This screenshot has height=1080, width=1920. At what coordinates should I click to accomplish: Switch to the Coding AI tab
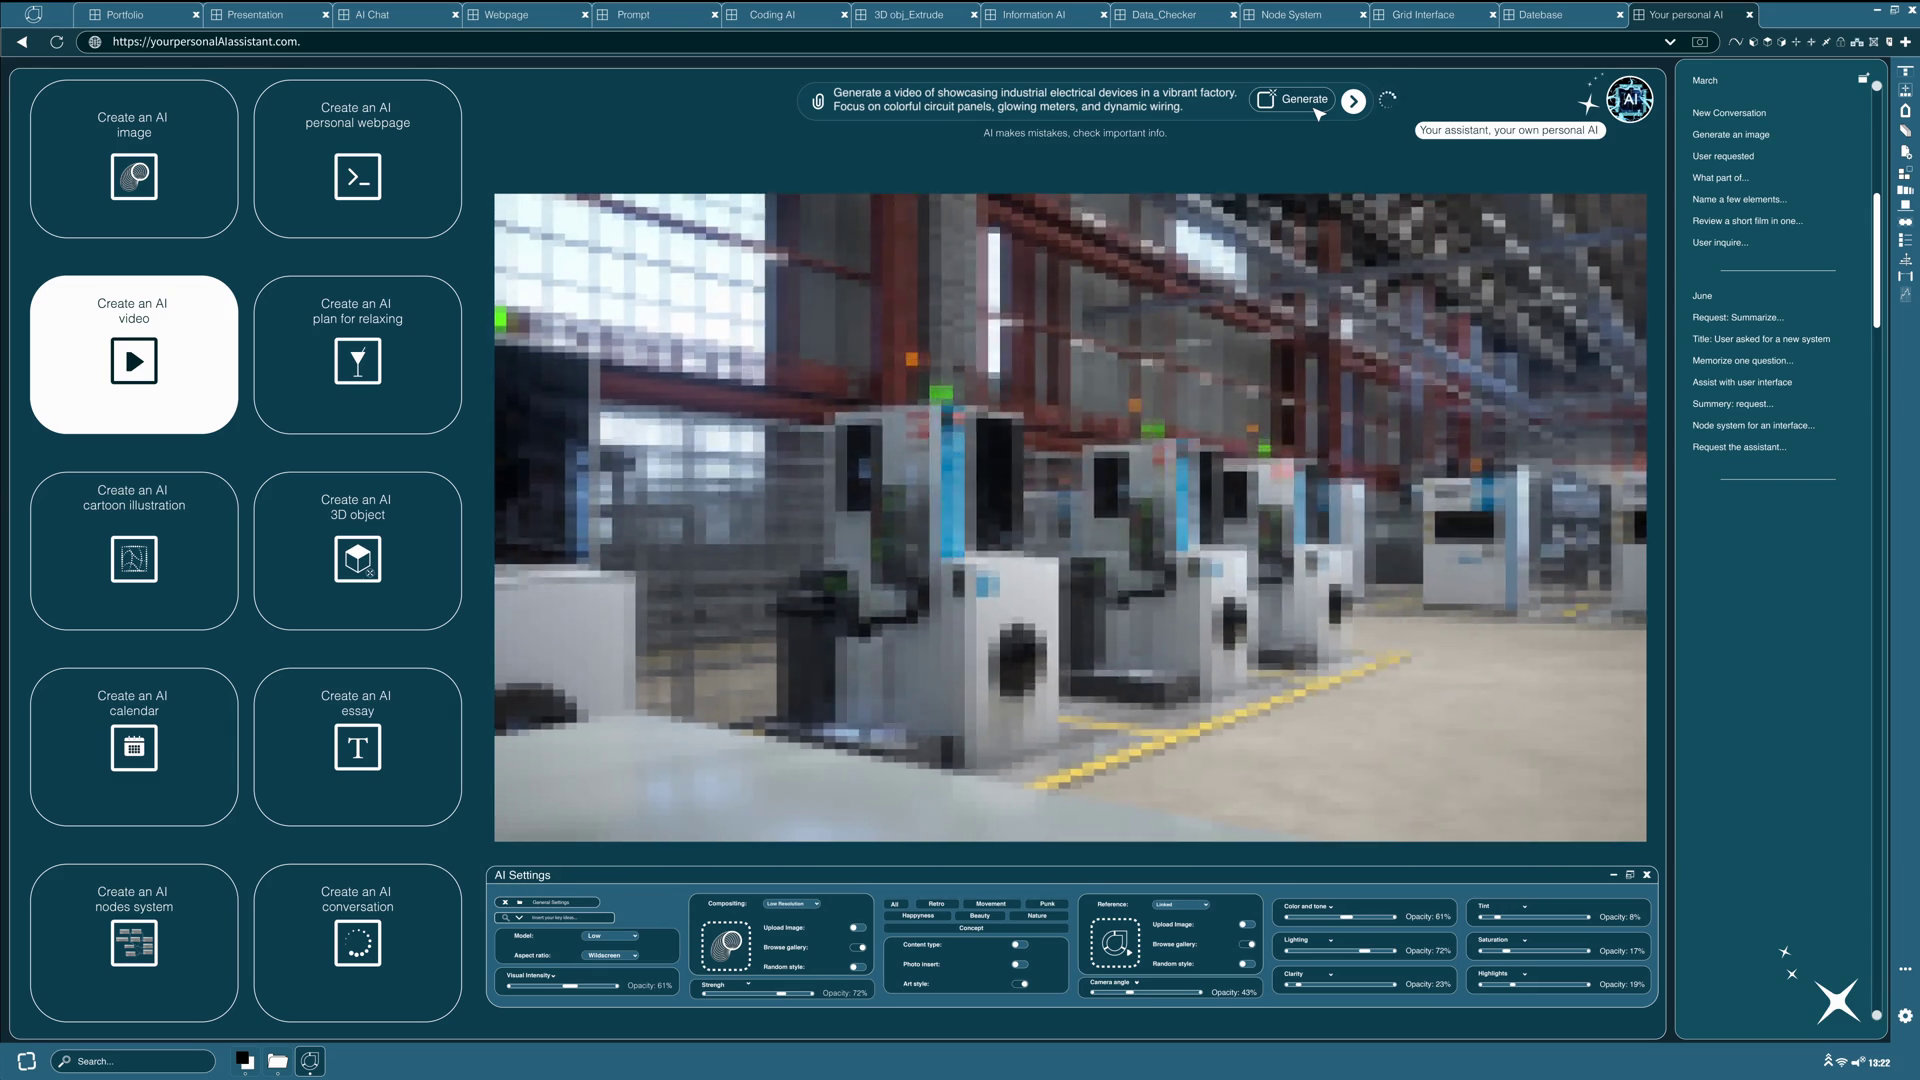[772, 15]
